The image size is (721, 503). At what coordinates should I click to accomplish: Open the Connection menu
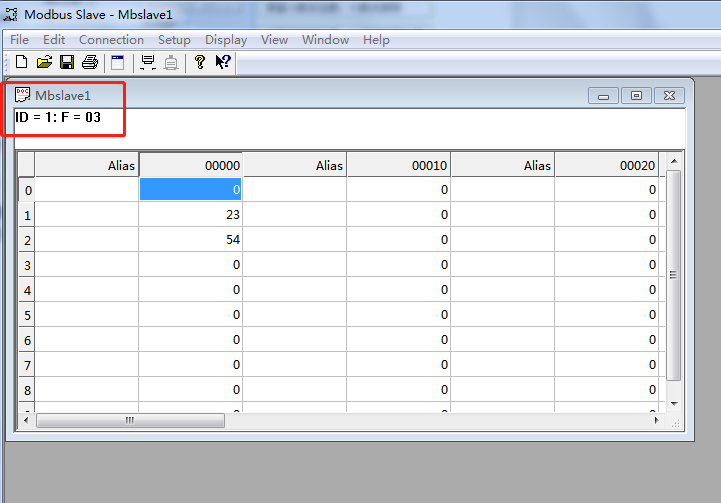pyautogui.click(x=111, y=40)
